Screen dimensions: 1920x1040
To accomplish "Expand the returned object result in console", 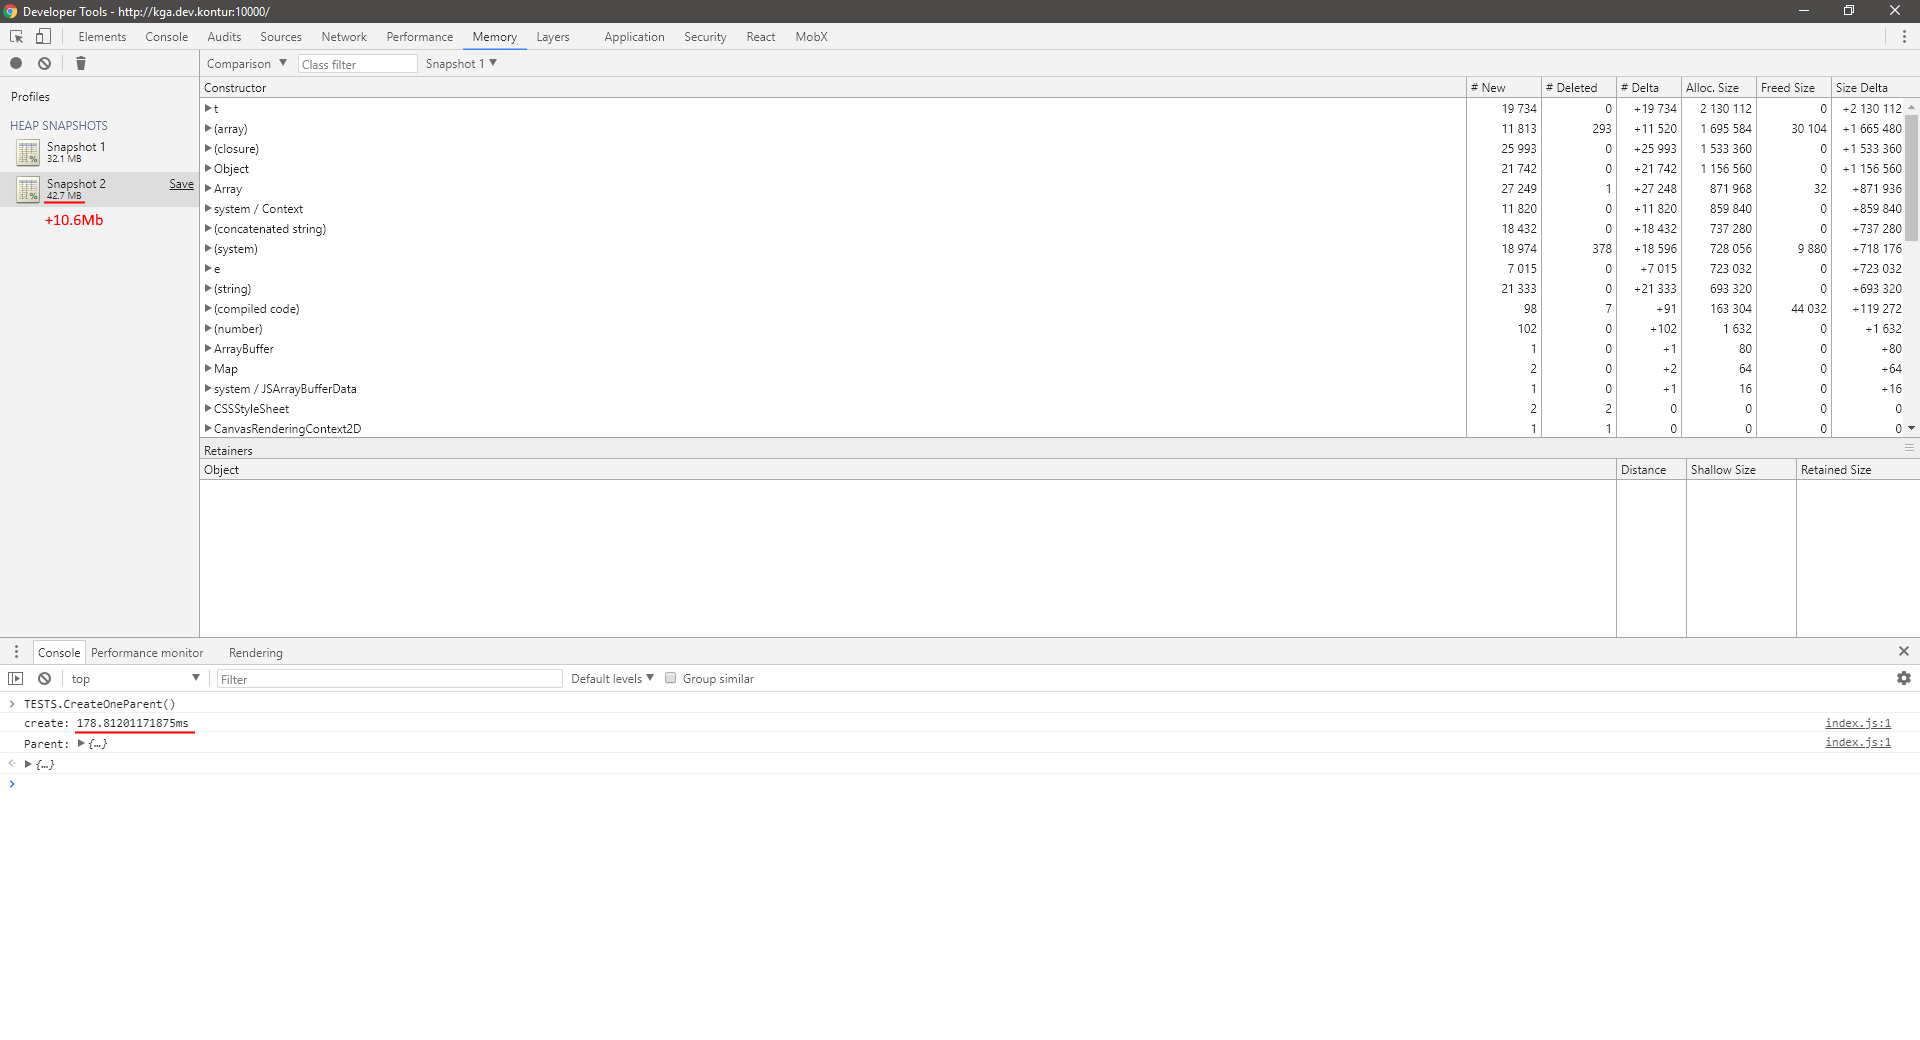I will (28, 763).
